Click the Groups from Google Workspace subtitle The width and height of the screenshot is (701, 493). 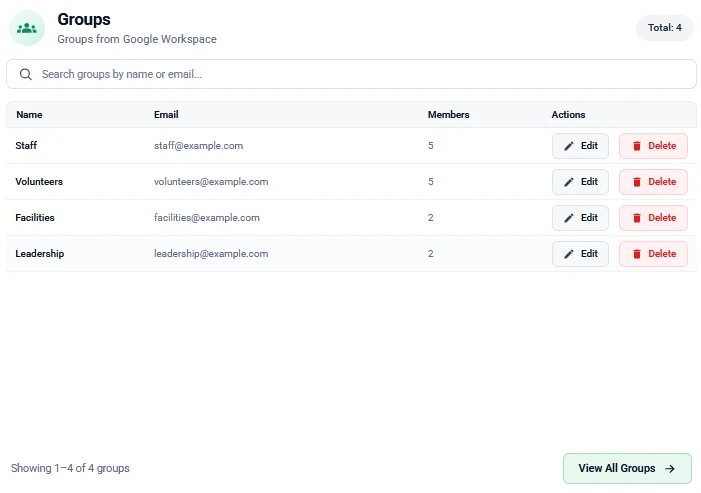pos(137,39)
